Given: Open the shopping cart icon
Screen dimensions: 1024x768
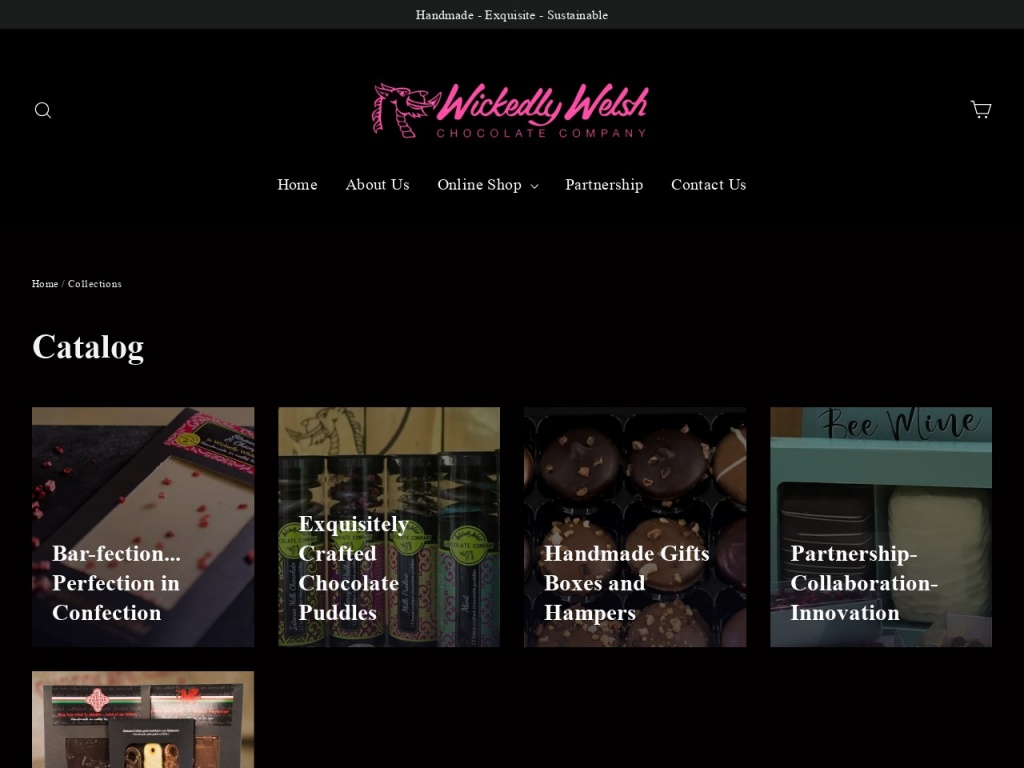Looking at the screenshot, I should (980, 109).
